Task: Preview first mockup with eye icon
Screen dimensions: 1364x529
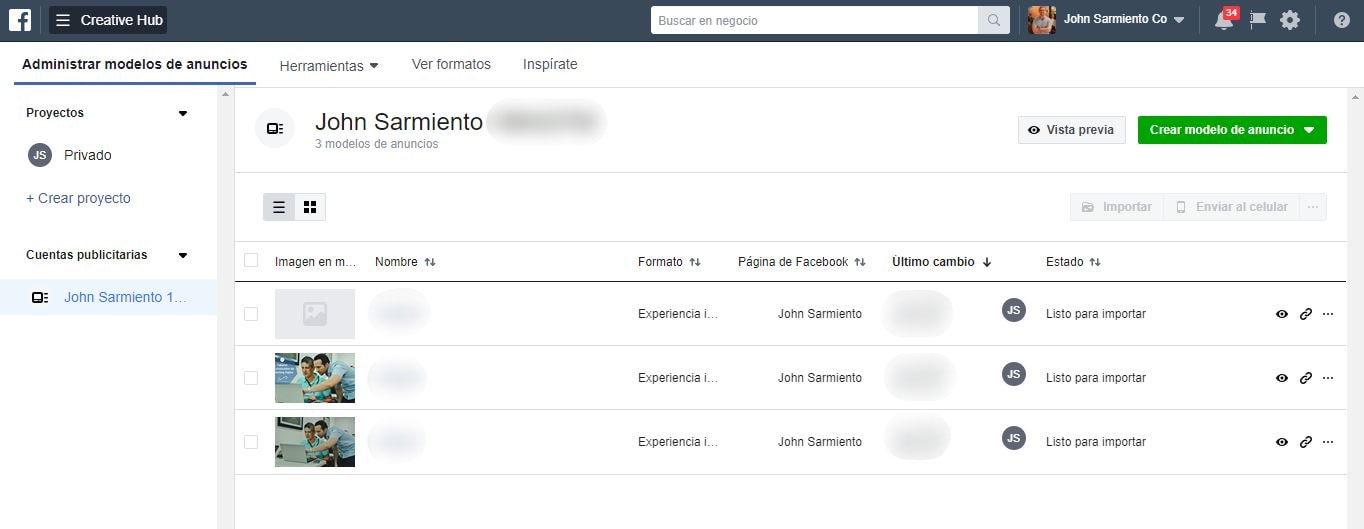Action: 1282,314
